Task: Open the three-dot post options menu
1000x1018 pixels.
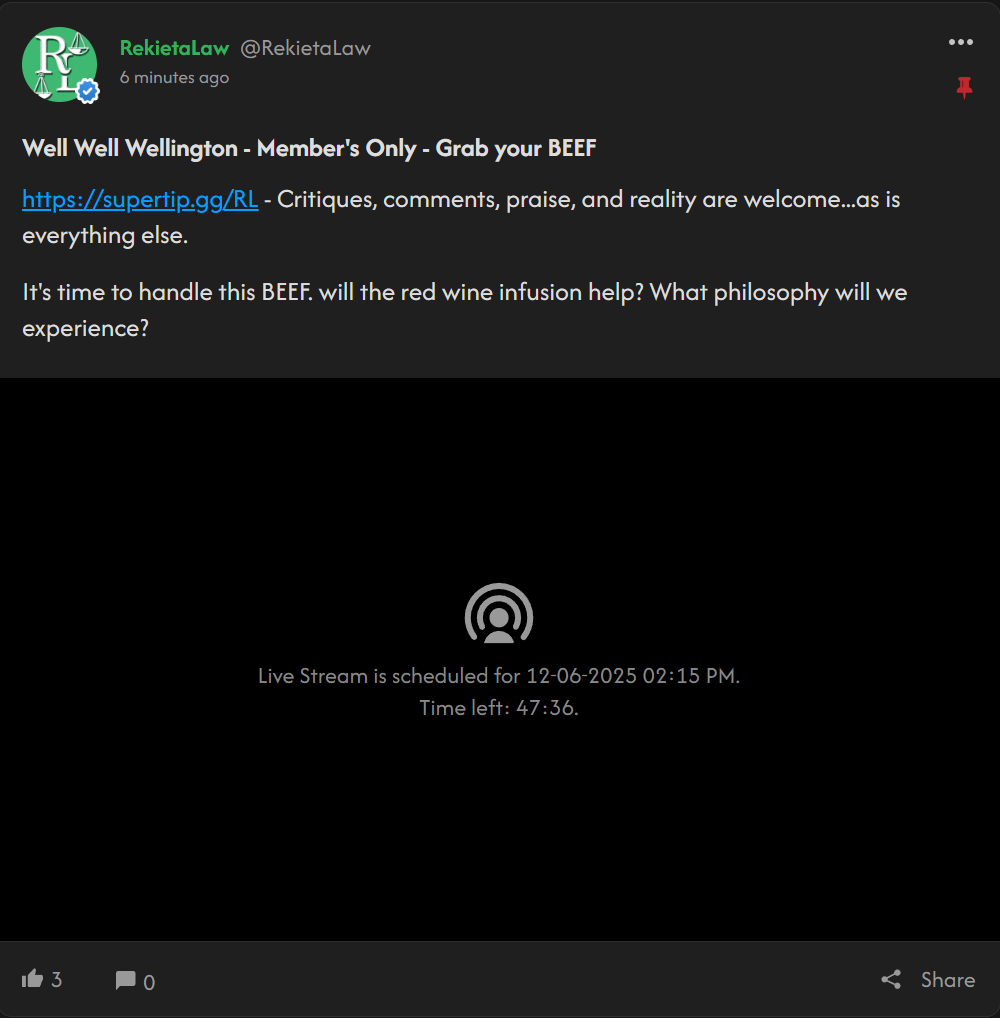Action: tap(960, 42)
